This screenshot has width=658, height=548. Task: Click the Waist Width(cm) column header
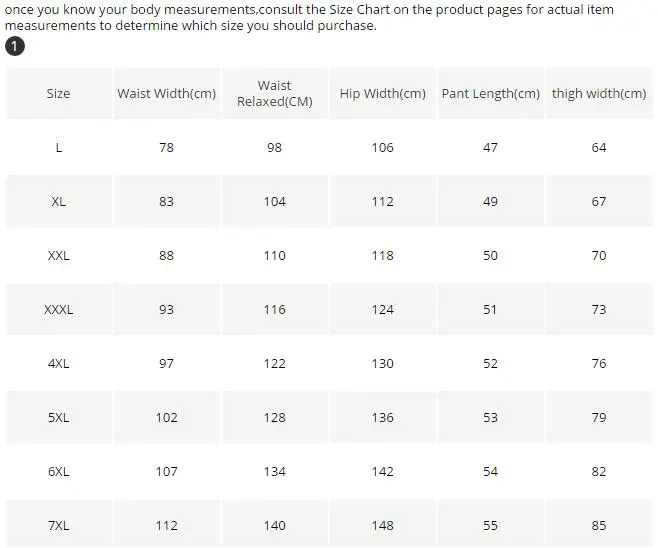pyautogui.click(x=166, y=93)
